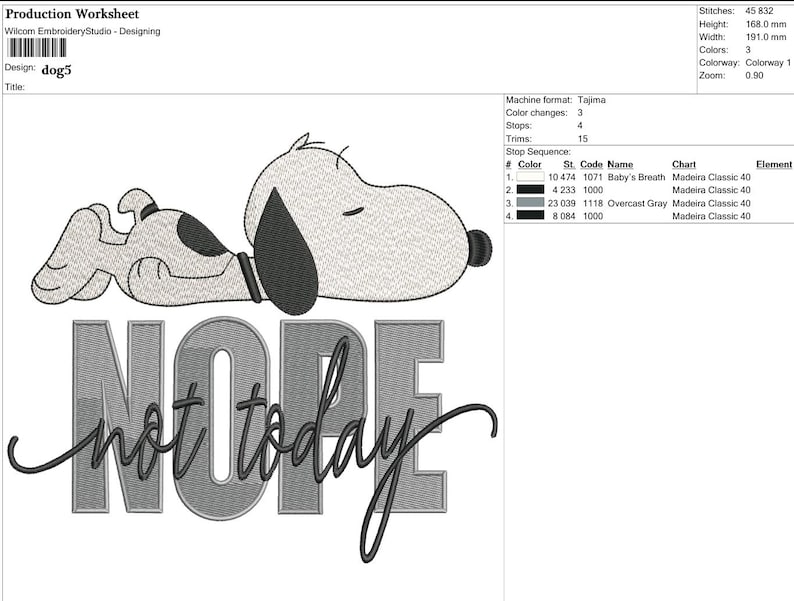Click 'Madeira Classic 40' in row 1

pos(711,177)
